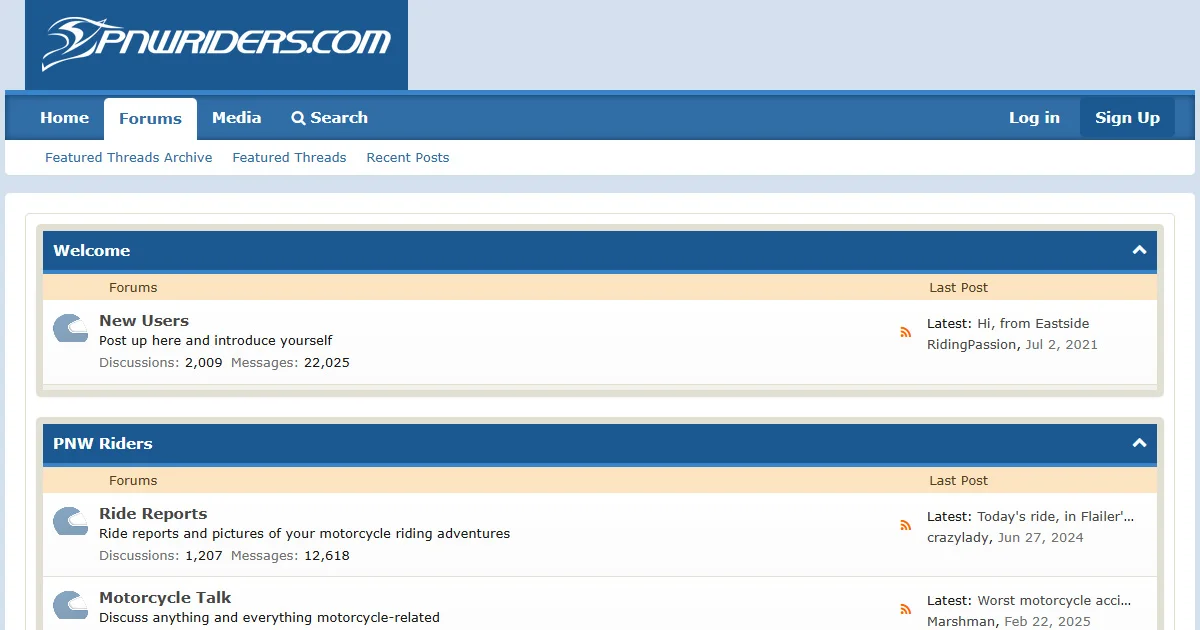Open the Recent Posts link
Image resolution: width=1200 pixels, height=630 pixels.
(x=407, y=157)
